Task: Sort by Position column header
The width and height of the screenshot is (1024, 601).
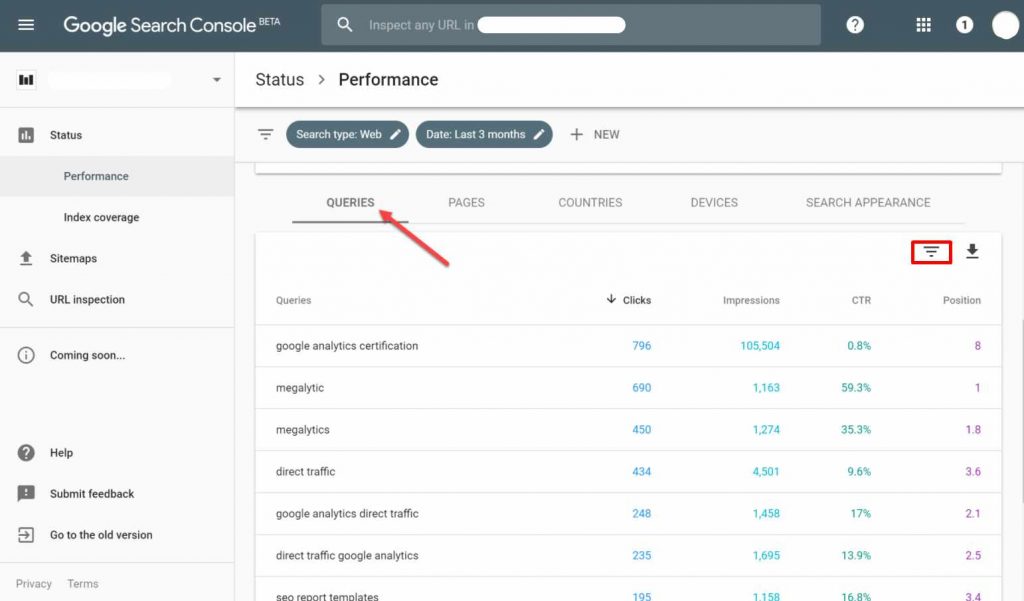Action: point(961,300)
